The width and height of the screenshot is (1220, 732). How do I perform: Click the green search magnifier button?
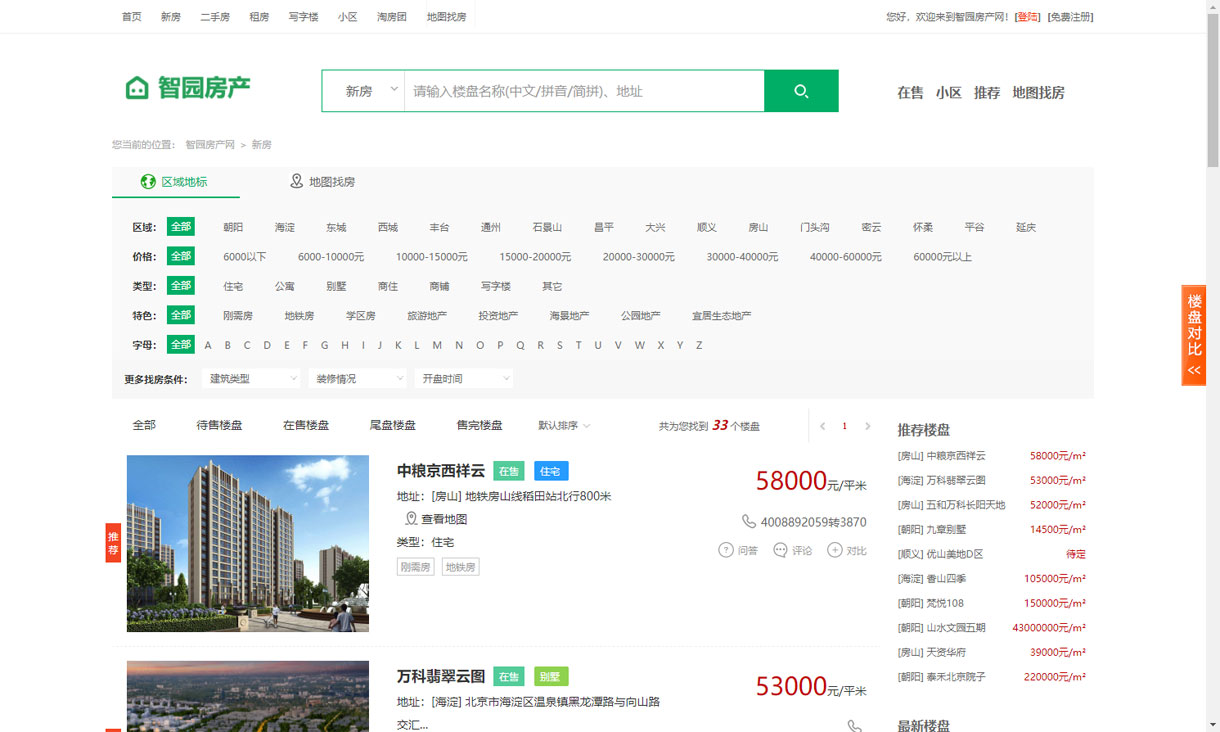[800, 91]
